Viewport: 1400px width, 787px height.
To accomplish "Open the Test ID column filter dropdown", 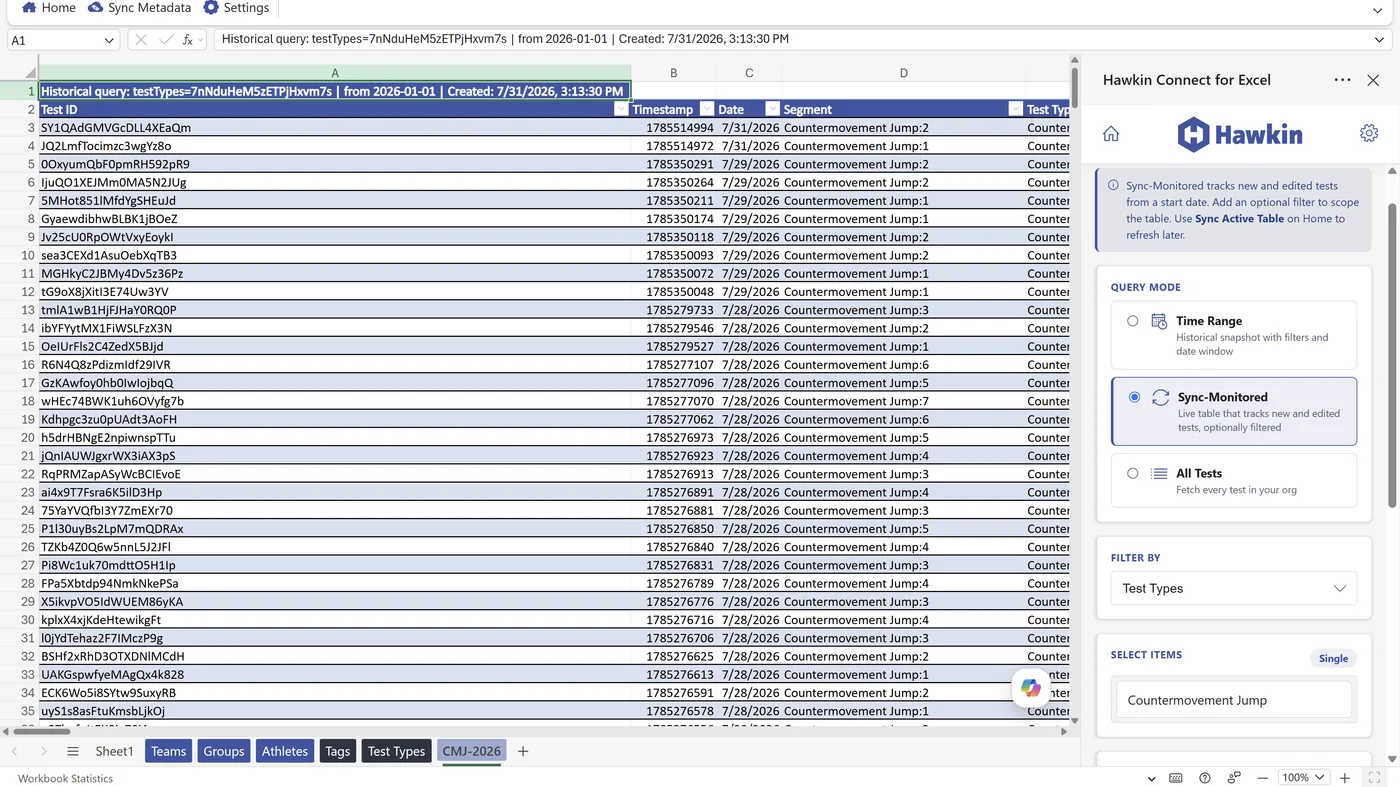I will click(x=621, y=110).
